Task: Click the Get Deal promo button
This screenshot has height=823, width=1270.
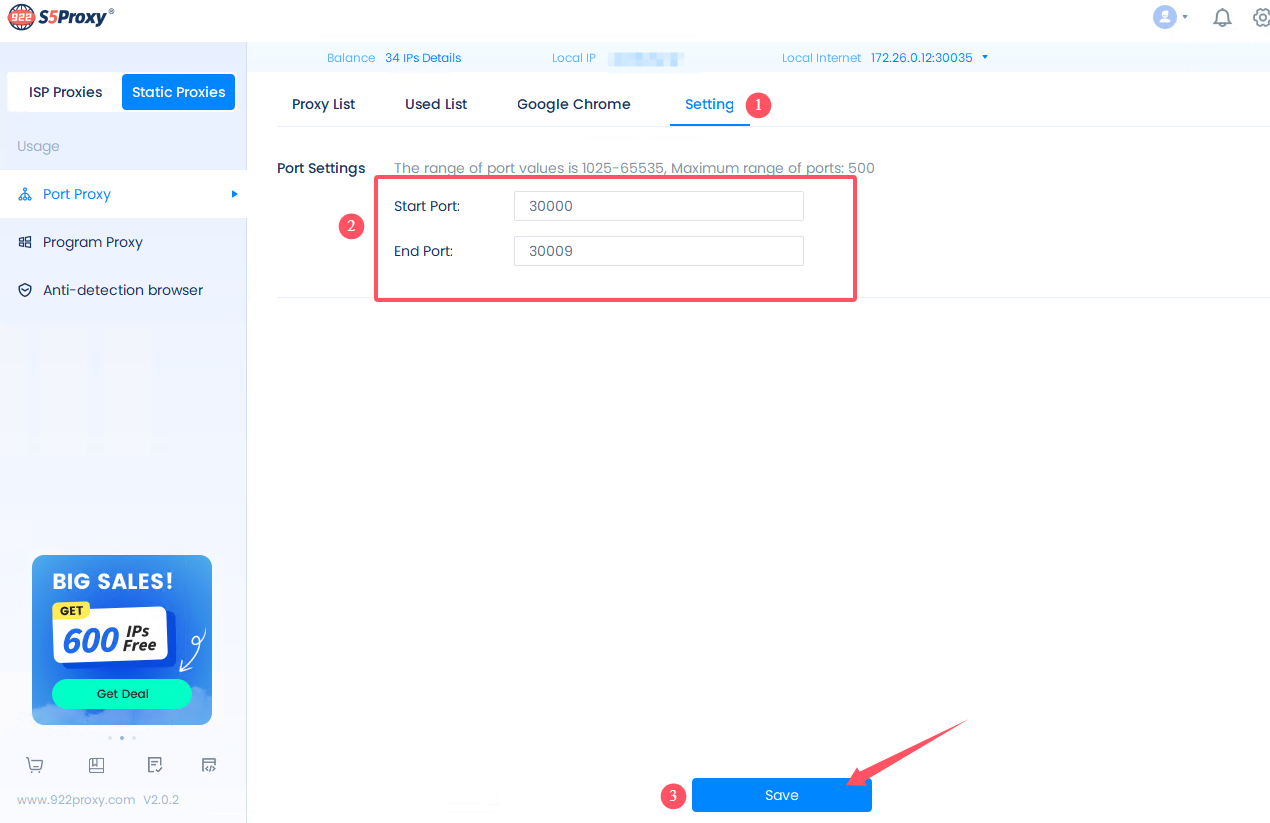Action: coord(122,694)
